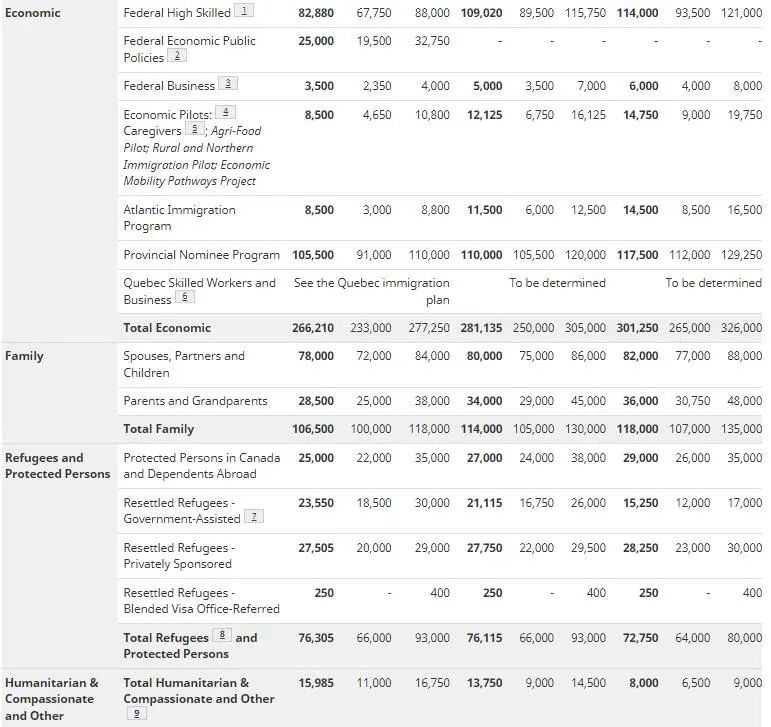The height and width of the screenshot is (727, 771).
Task: Select the Total Family row label
Action: [x=158, y=429]
